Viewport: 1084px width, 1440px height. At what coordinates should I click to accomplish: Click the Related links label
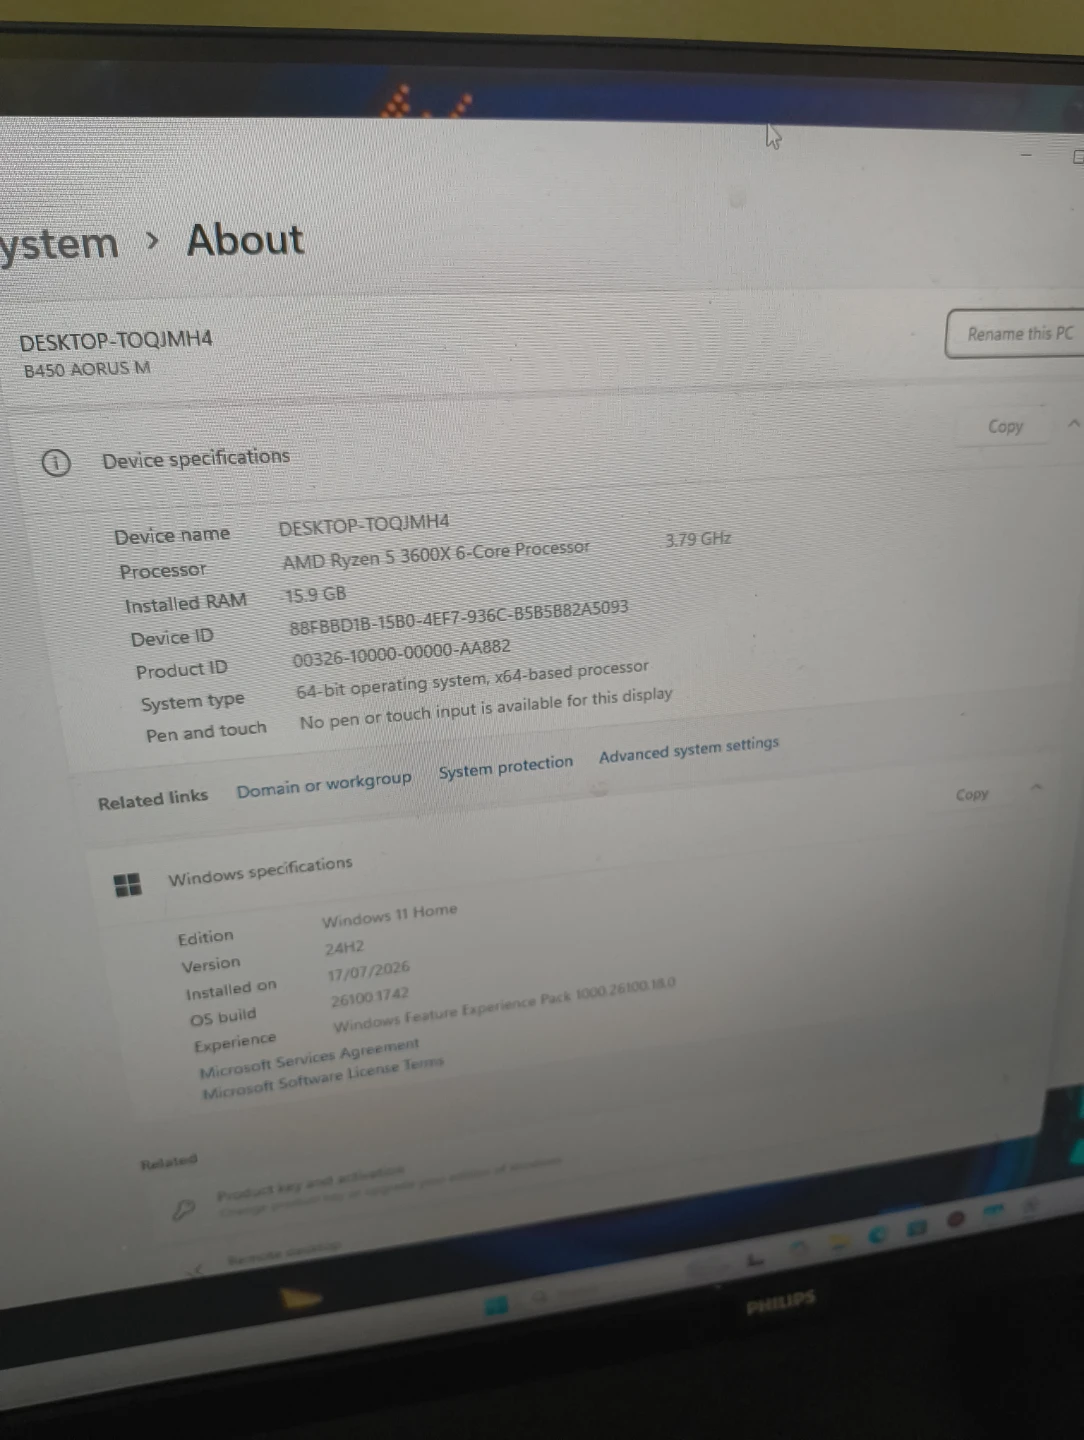pos(153,799)
